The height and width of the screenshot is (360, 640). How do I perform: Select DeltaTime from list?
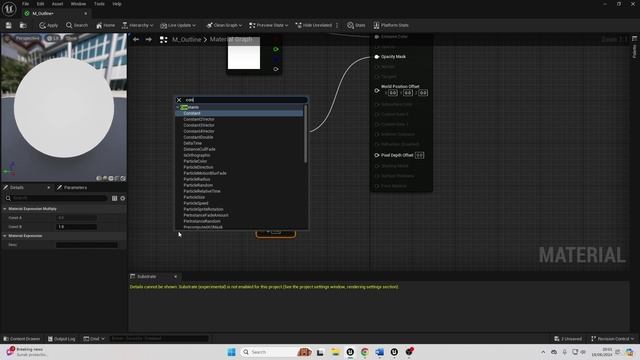click(x=193, y=144)
